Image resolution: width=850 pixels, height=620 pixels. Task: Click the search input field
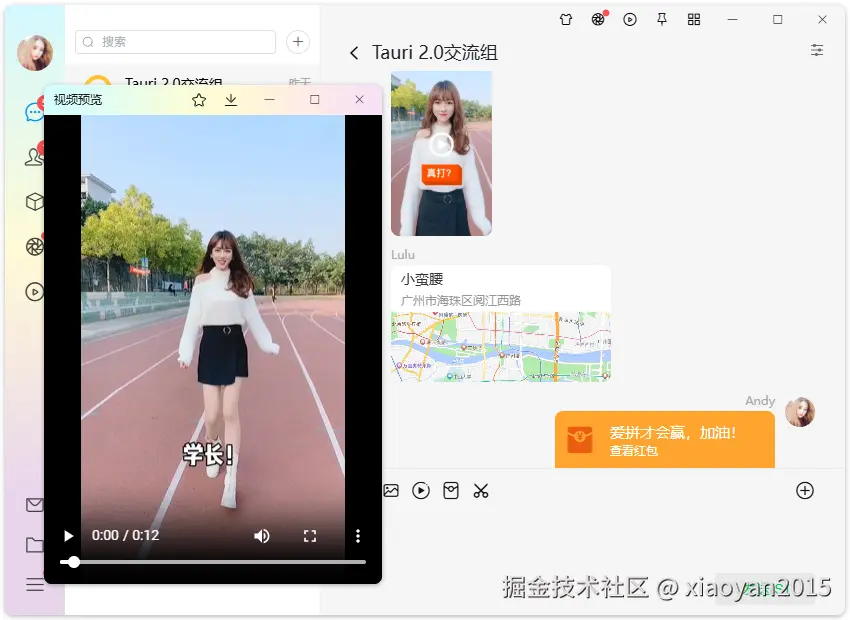click(176, 42)
